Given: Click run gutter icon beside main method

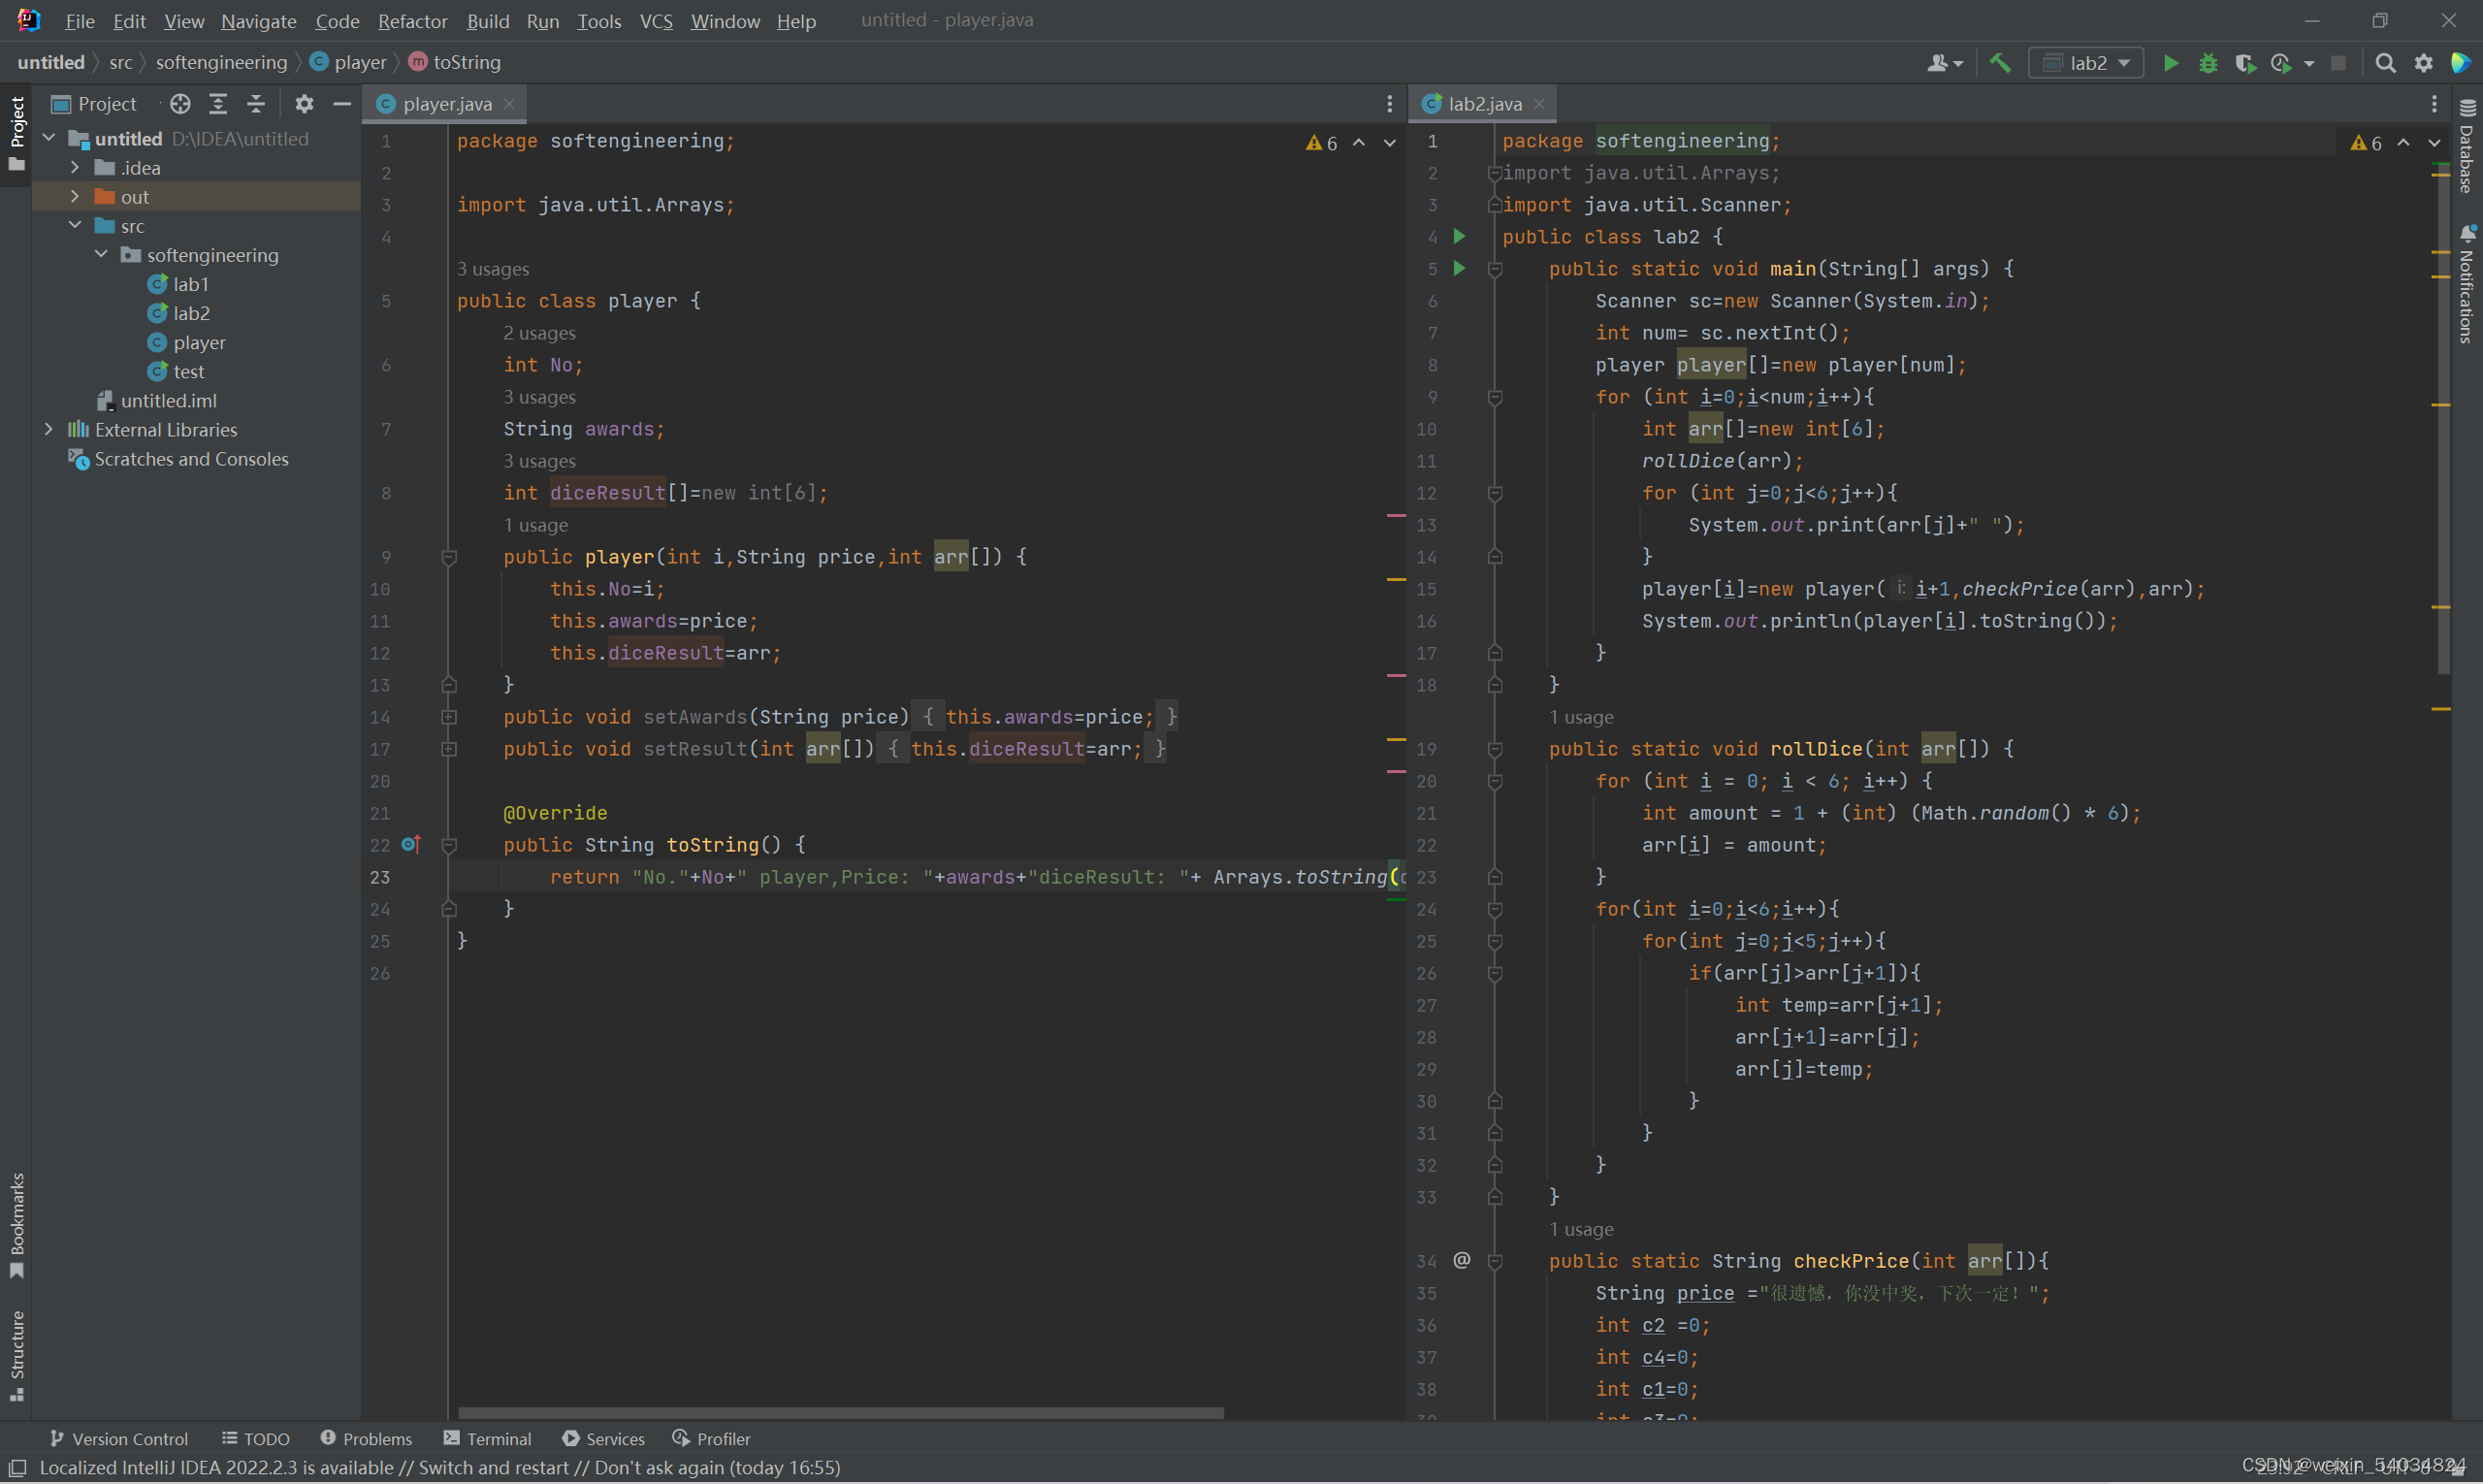Looking at the screenshot, I should point(1459,269).
